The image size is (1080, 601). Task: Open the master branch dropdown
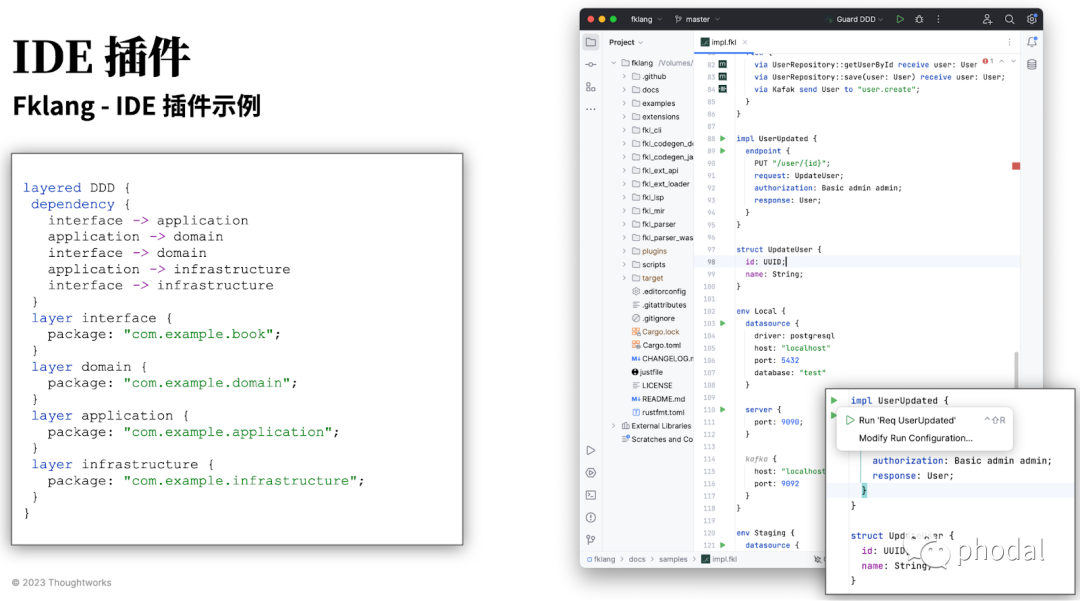698,19
